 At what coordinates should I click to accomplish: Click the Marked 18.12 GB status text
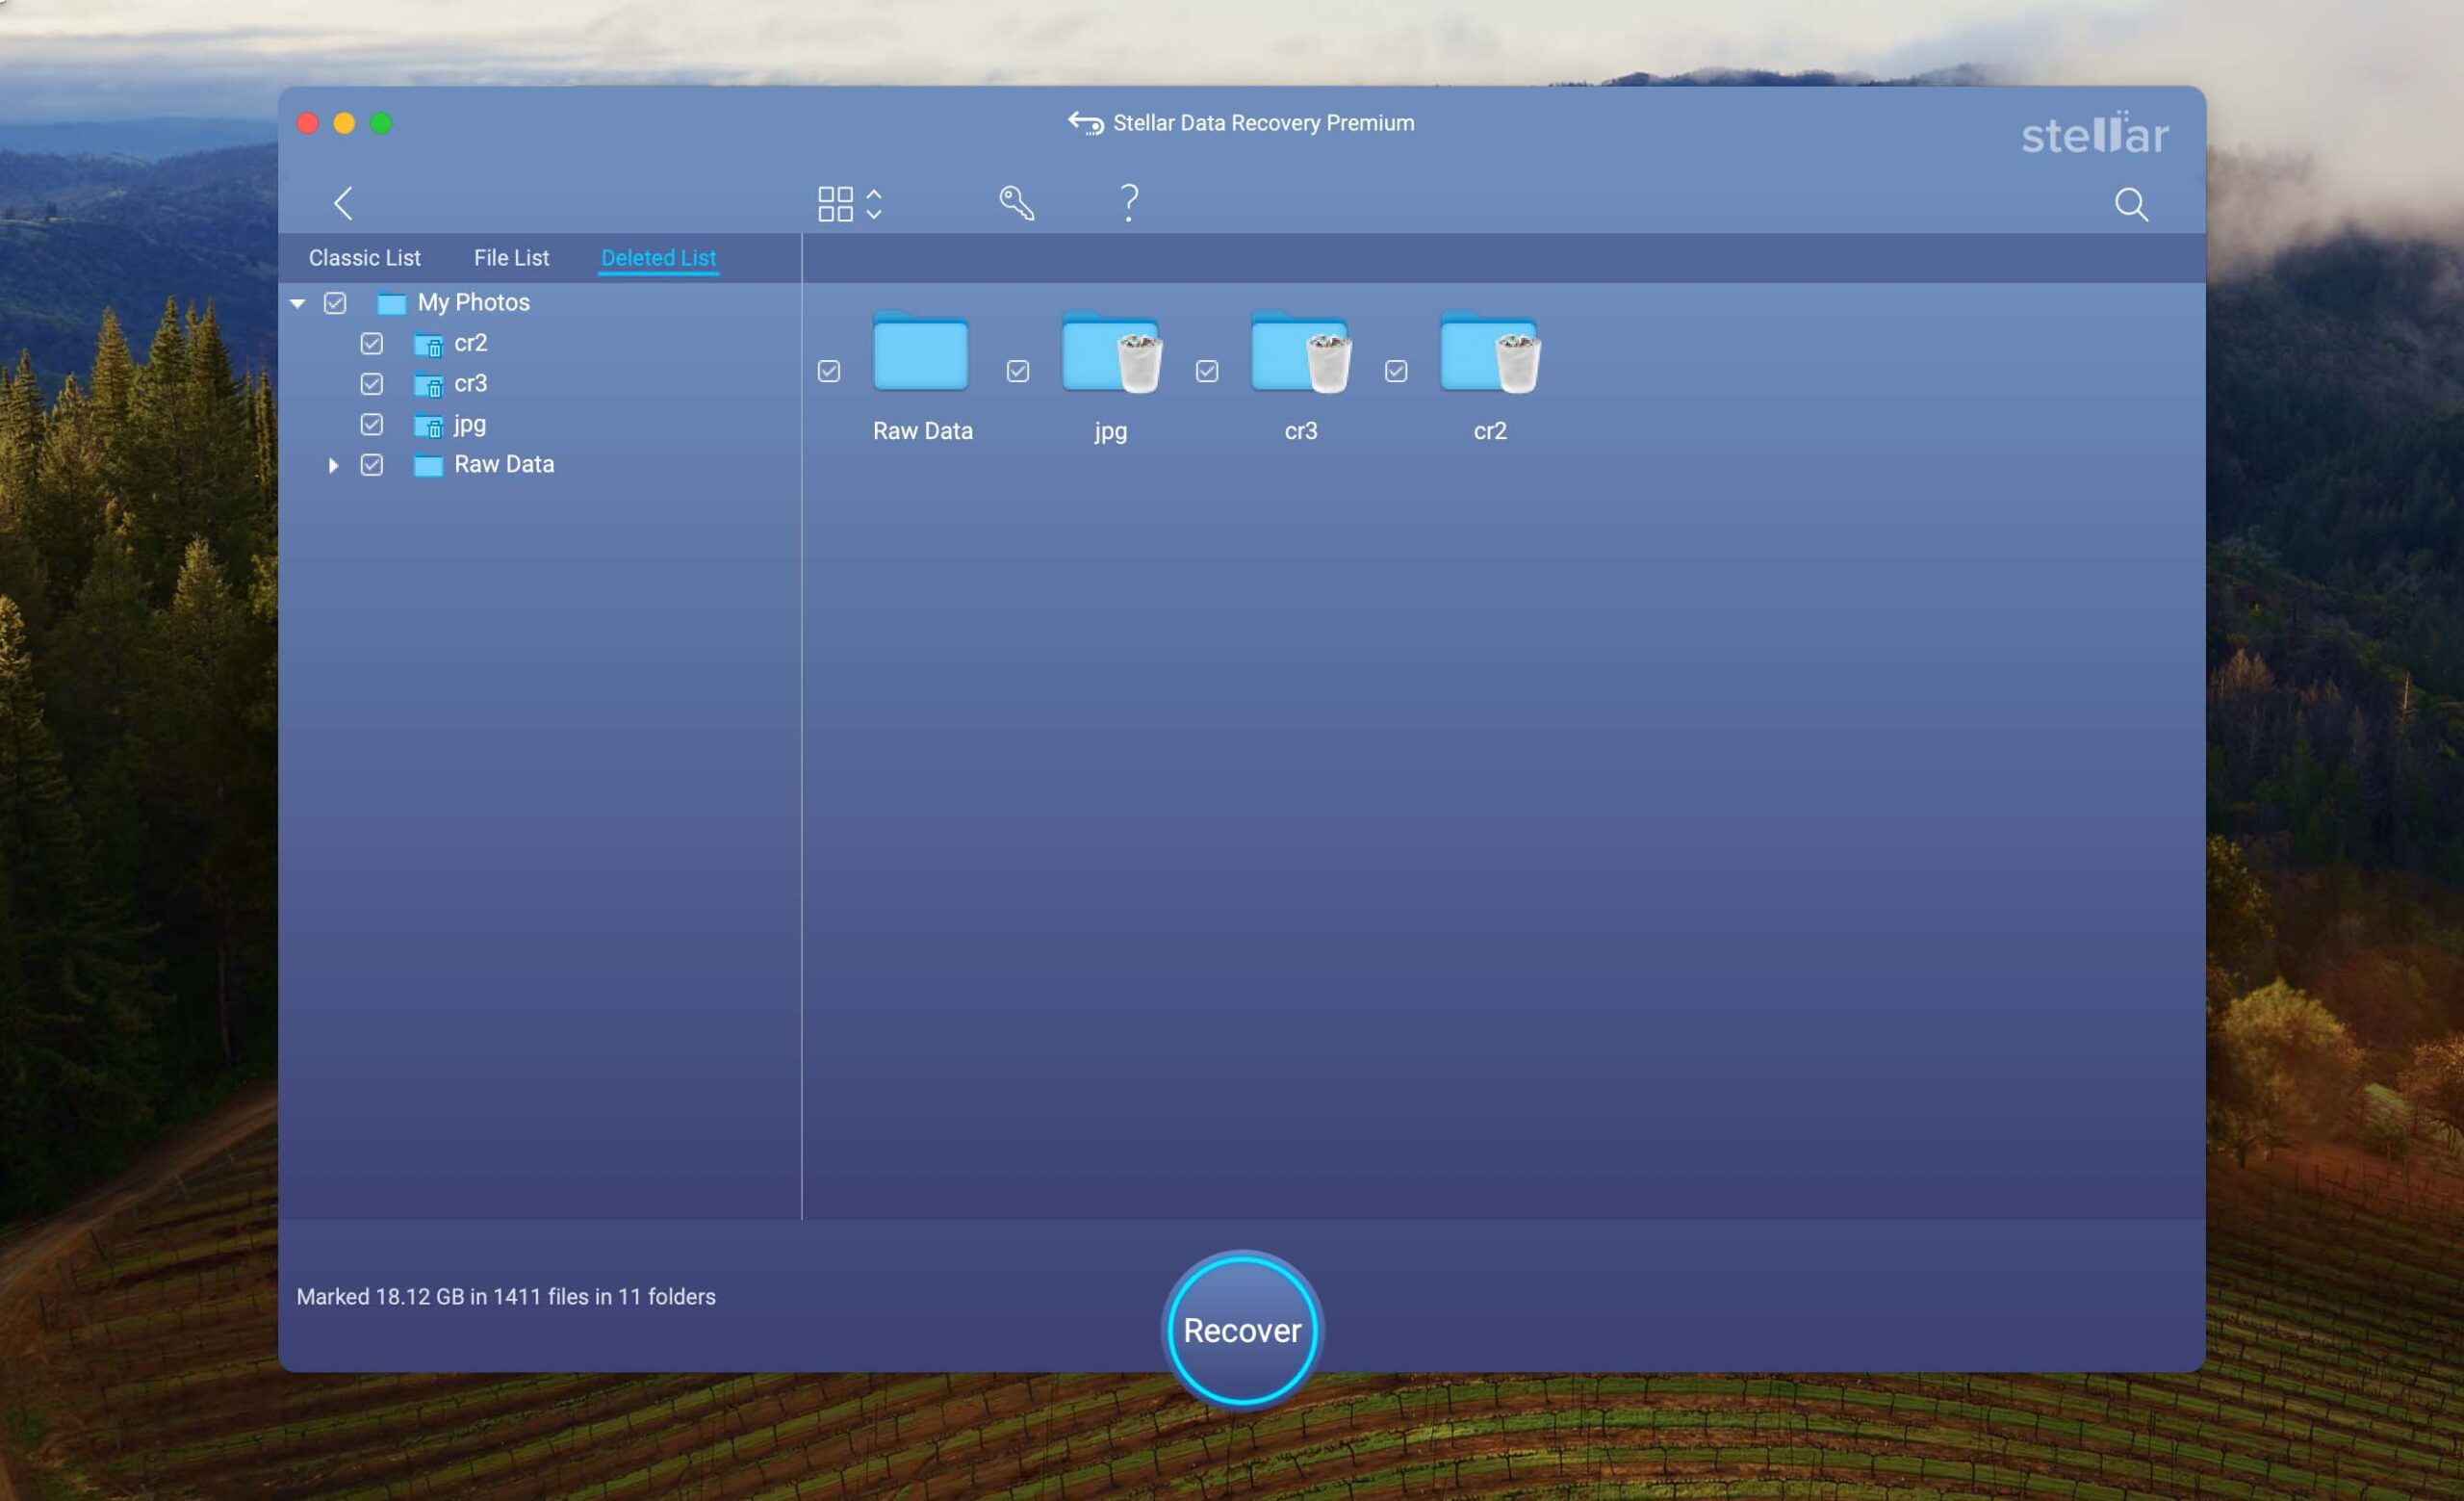pyautogui.click(x=506, y=1297)
